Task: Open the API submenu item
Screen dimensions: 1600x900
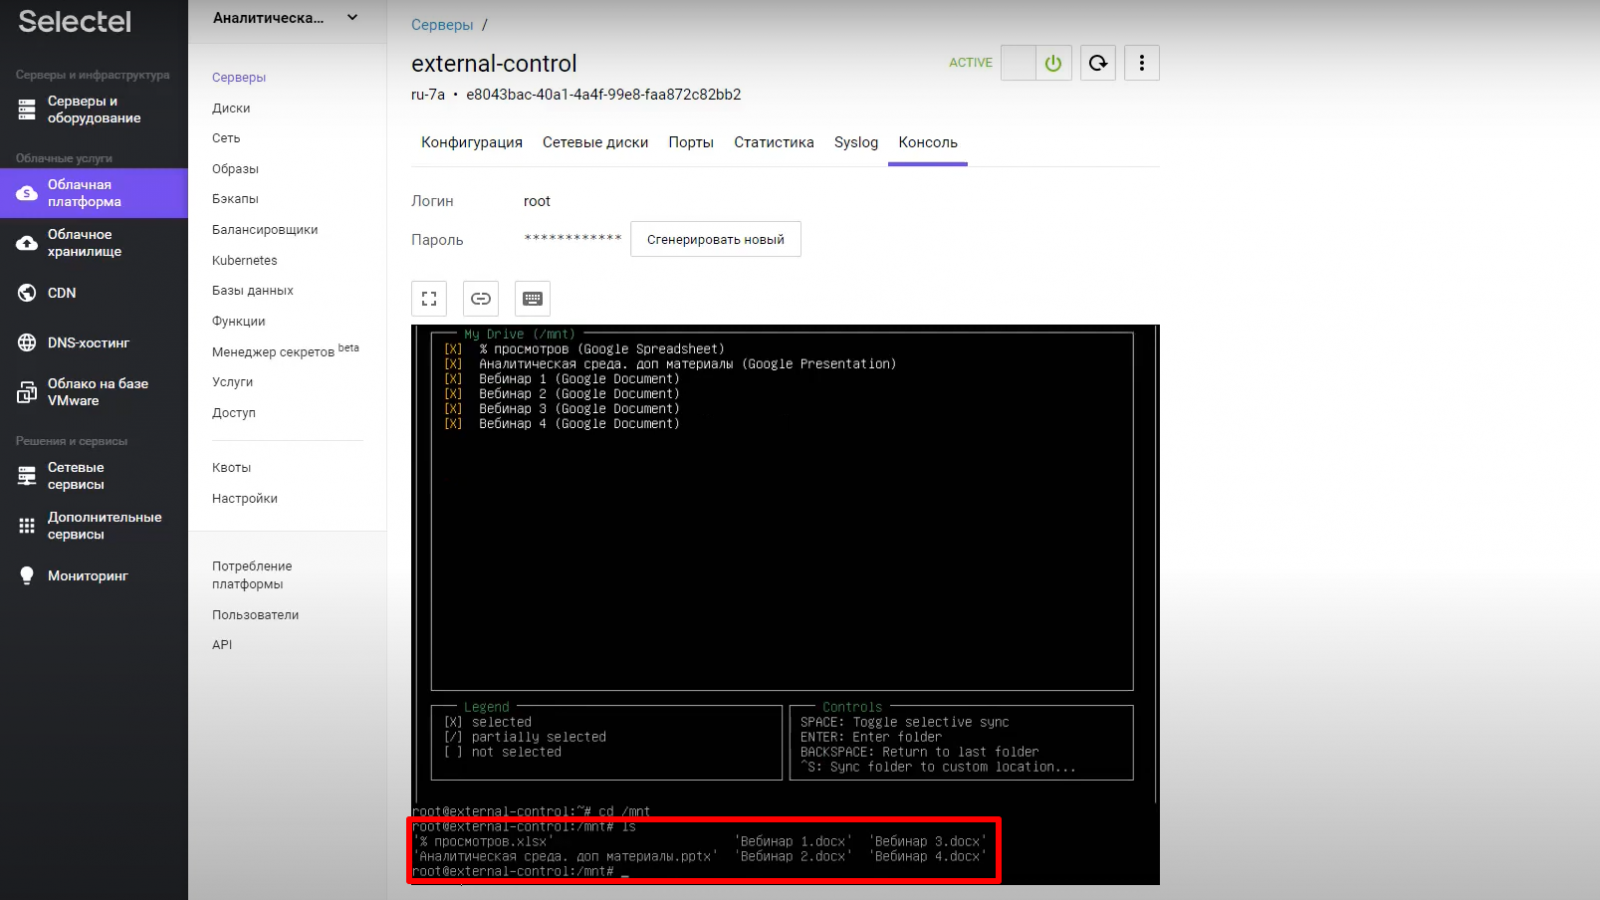Action: (x=222, y=645)
